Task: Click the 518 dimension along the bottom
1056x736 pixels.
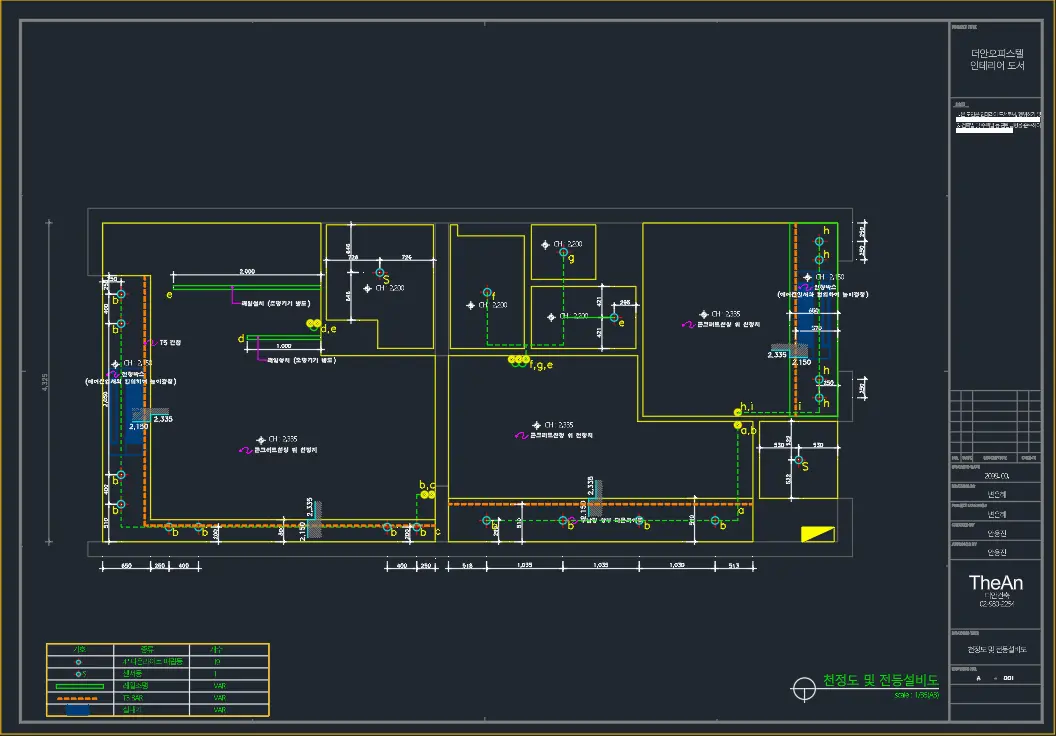Action: [467, 566]
